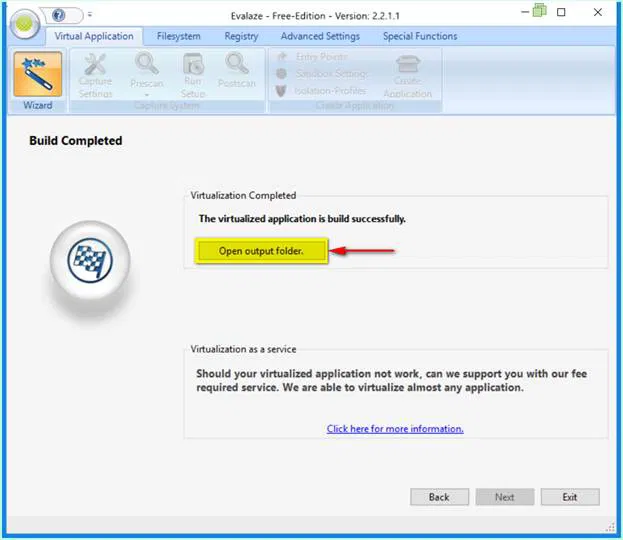This screenshot has width=623, height=540.
Task: Expand the quick access toolbar dropdown arrow
Action: pos(90,15)
